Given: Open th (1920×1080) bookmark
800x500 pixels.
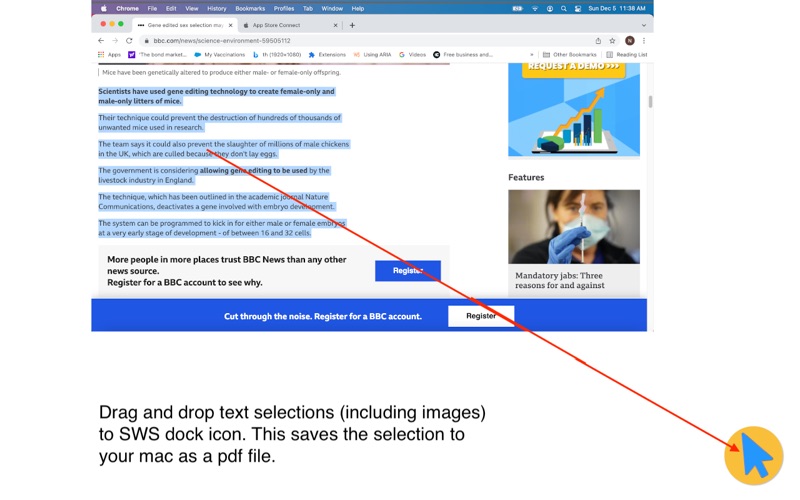Looking at the screenshot, I should pyautogui.click(x=277, y=55).
